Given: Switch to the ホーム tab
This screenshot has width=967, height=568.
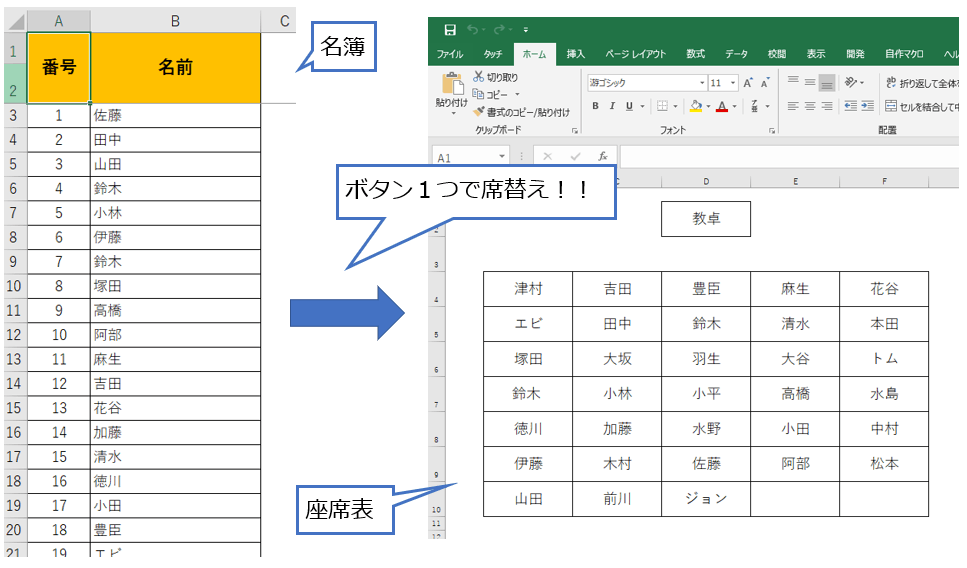Looking at the screenshot, I should point(534,54).
